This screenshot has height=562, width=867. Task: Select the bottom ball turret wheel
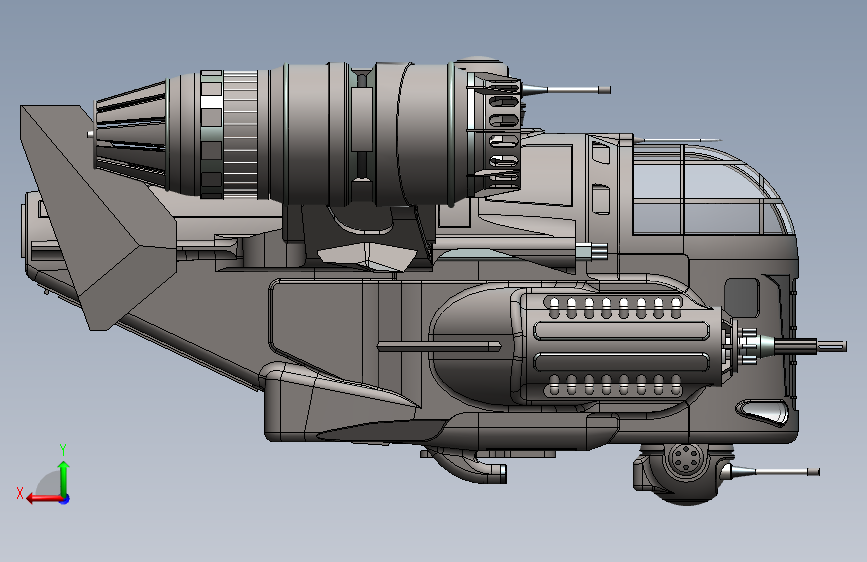point(686,460)
